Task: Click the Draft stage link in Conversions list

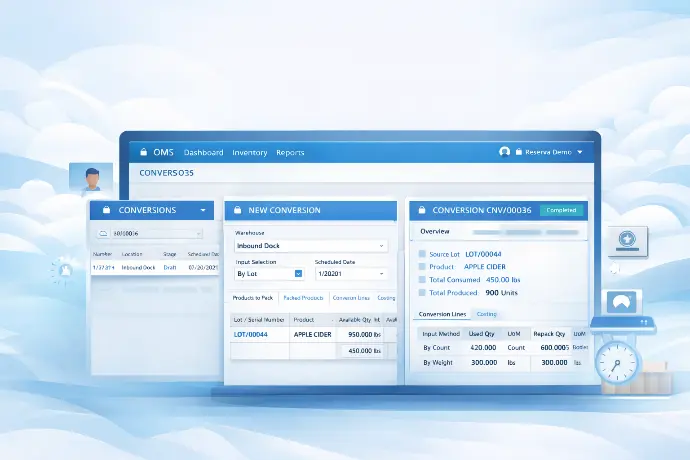Action: click(x=170, y=268)
